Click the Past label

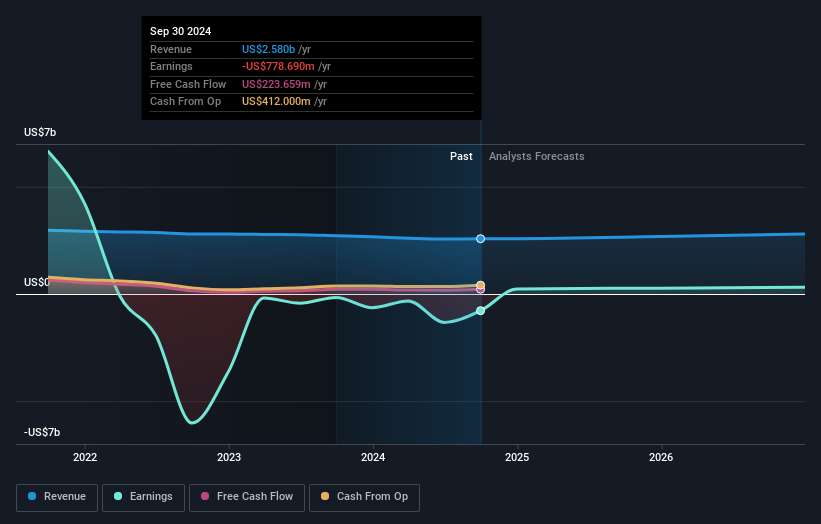click(461, 157)
